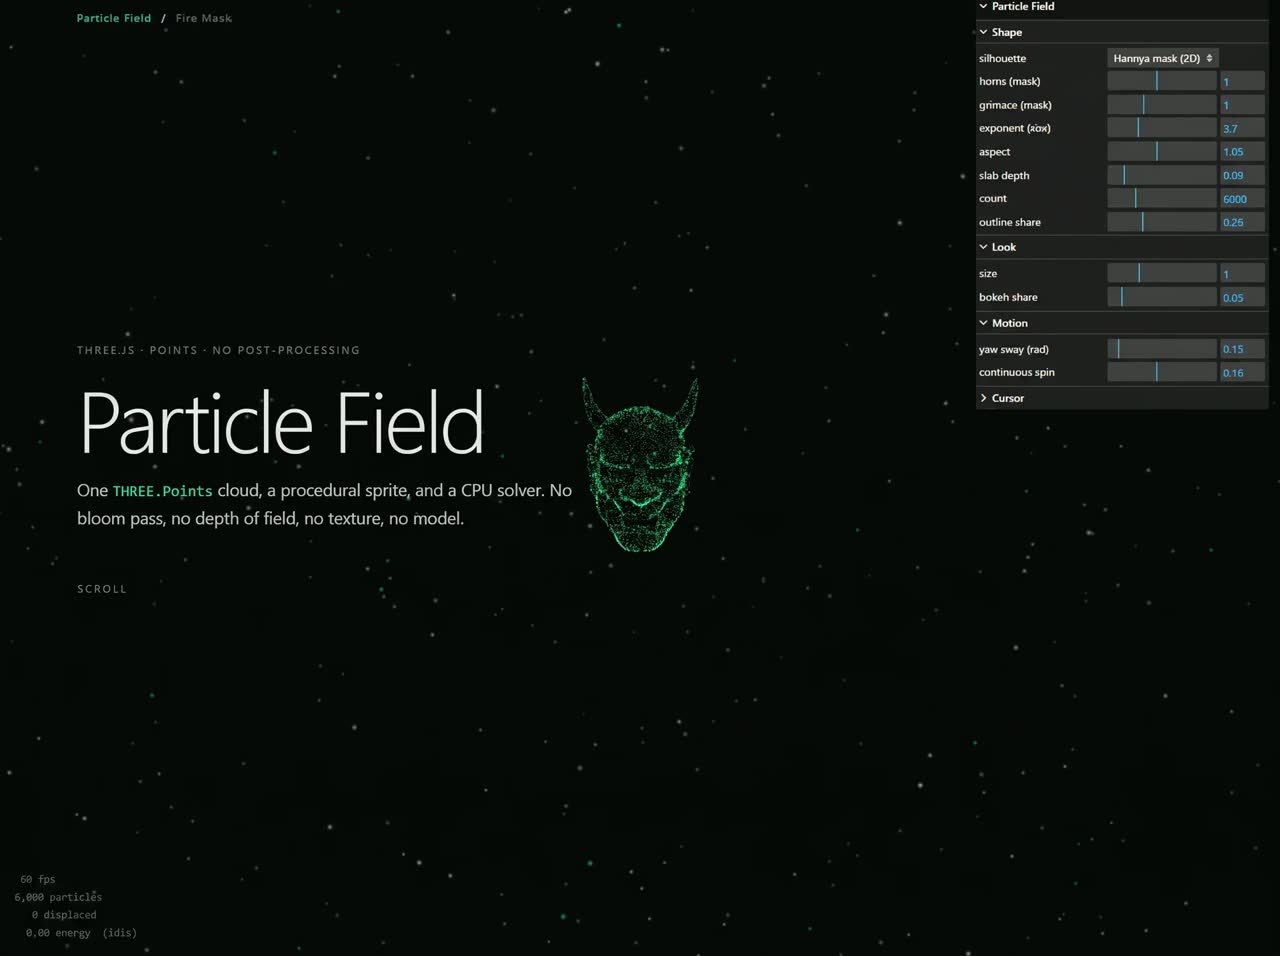1280x956 pixels.
Task: Click the size slider
Action: coord(1161,273)
